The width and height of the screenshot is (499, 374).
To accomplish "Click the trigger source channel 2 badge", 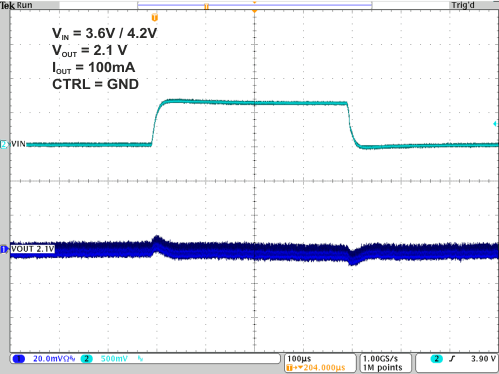I will (x=436, y=359).
